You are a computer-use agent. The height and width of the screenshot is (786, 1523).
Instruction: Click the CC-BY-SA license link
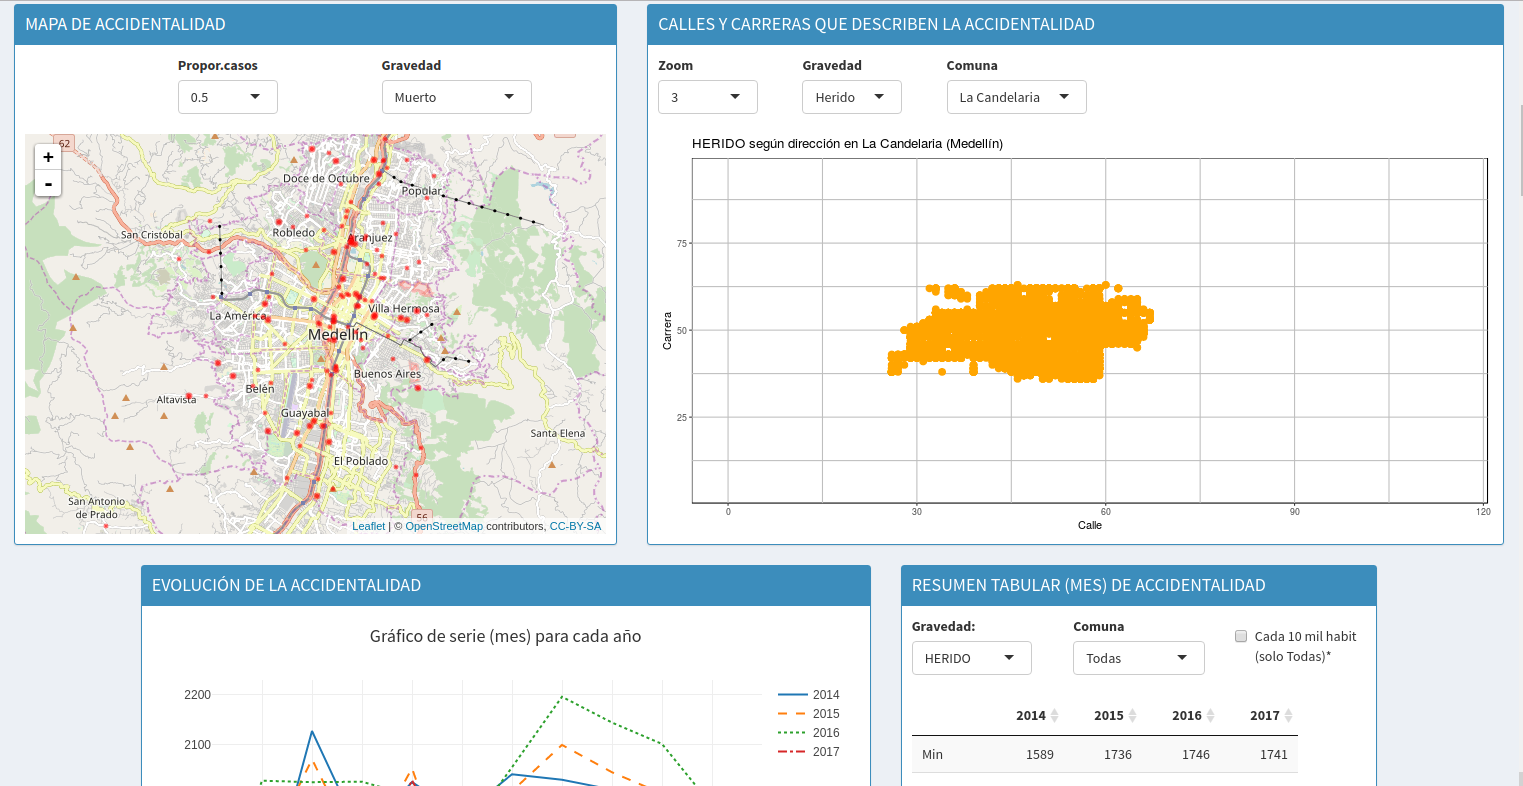click(x=575, y=526)
